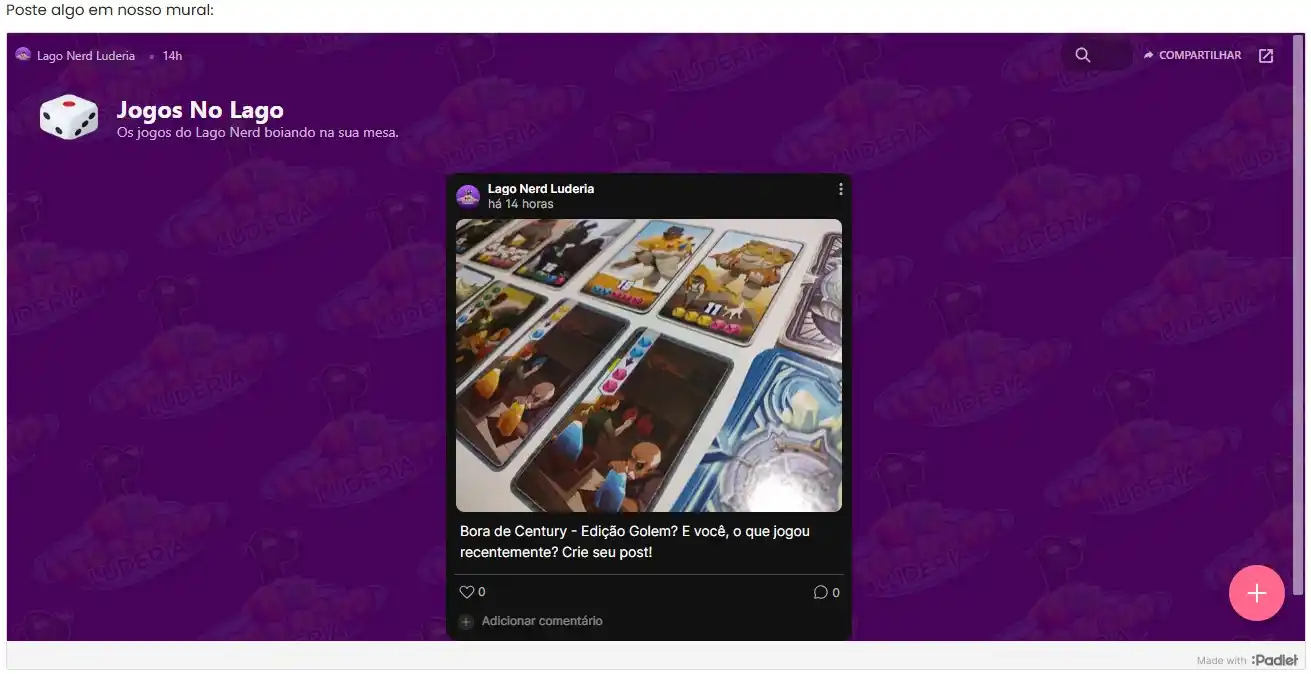Open the search magnifier in Padlet header
This screenshot has height=674, width=1311.
coord(1082,55)
